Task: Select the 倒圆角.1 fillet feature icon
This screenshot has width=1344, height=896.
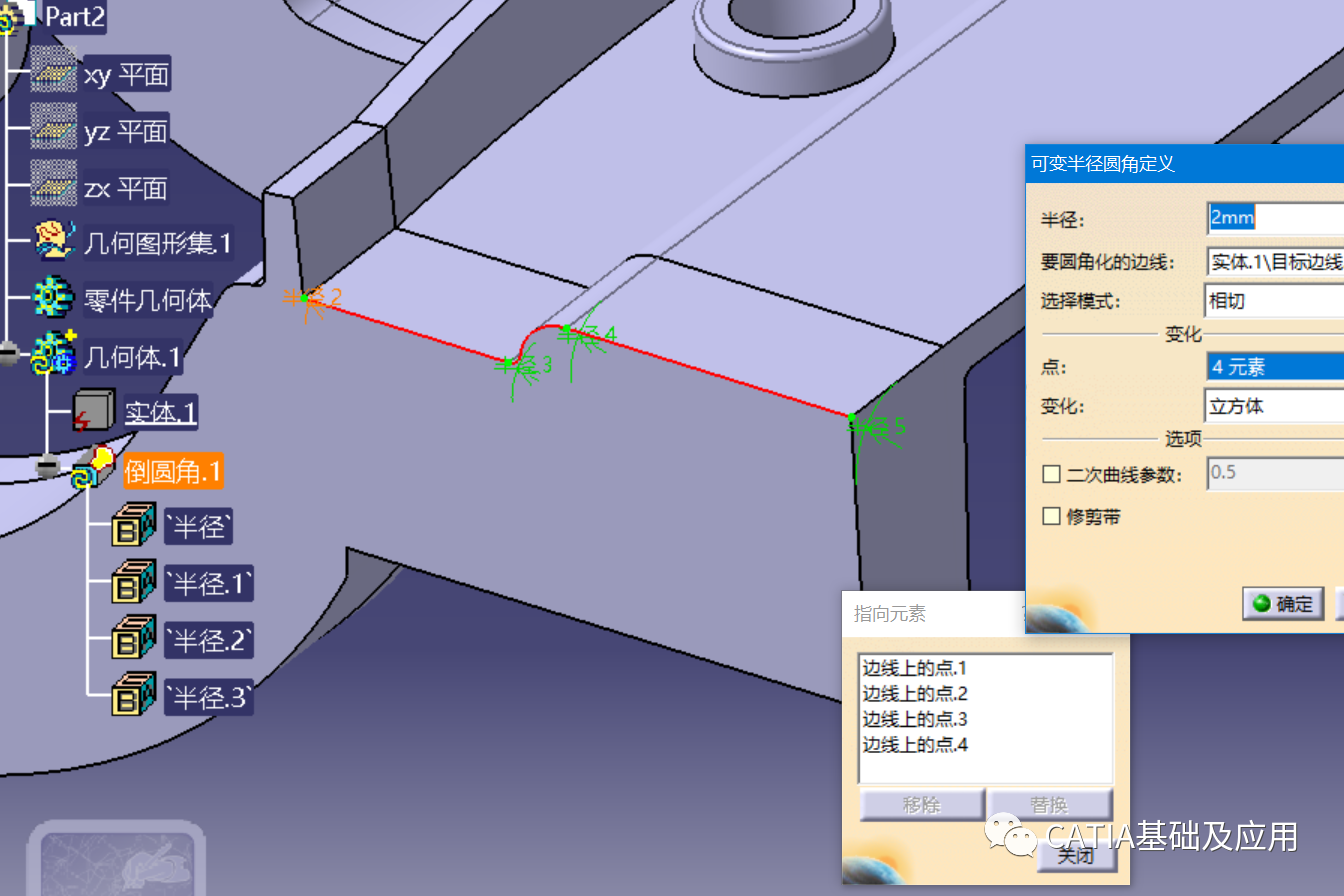Action: coord(92,468)
